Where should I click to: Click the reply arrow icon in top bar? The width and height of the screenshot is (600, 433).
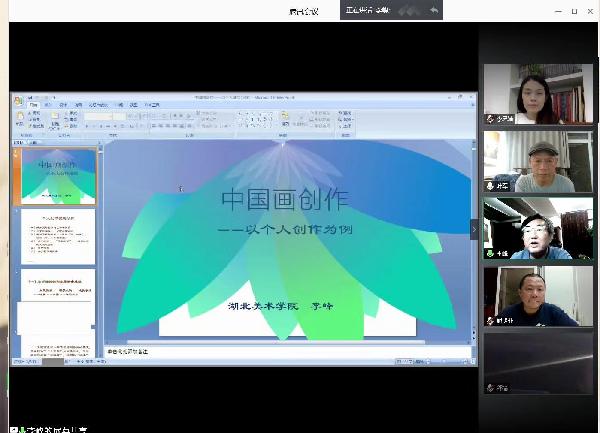[x=433, y=10]
